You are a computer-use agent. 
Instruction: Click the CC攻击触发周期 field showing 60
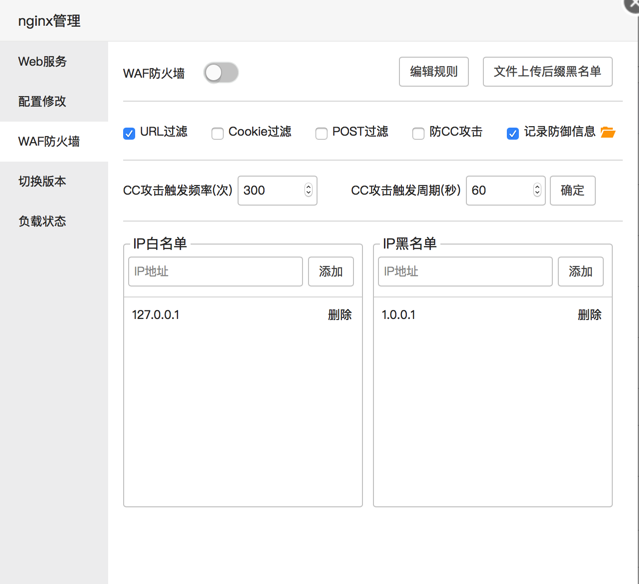click(505, 190)
